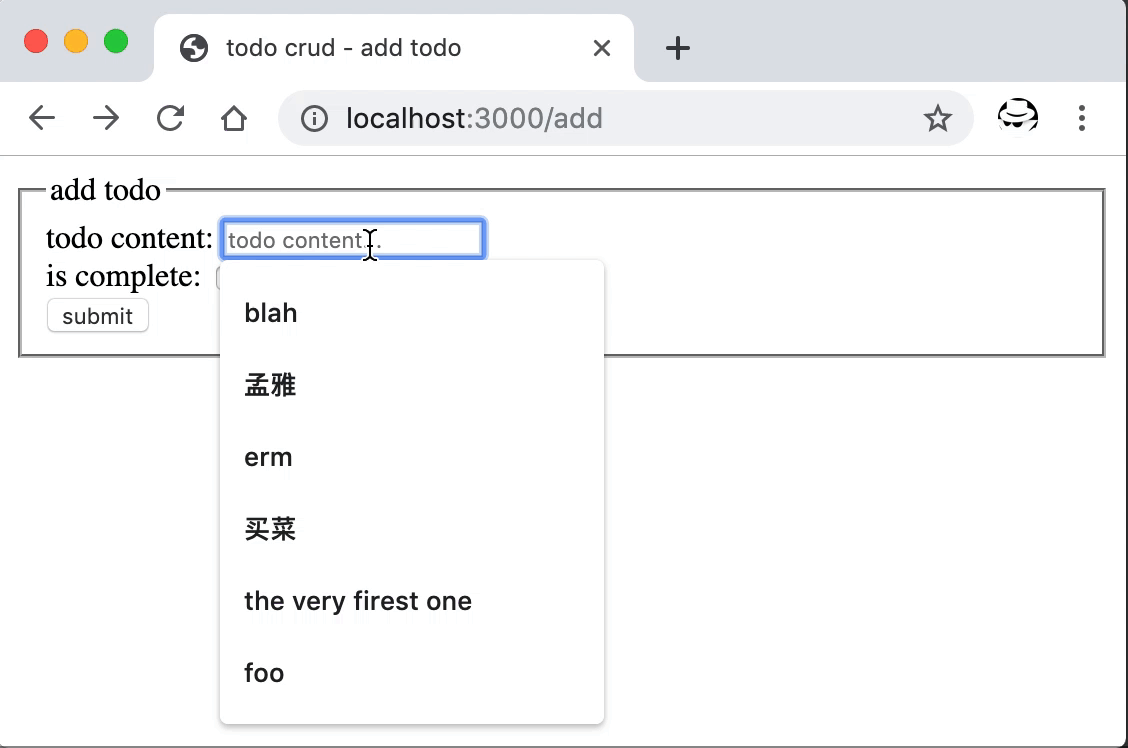Screen dimensions: 1128x748
Task: Open the Chrome three-dot menu
Action: pos(1081,119)
